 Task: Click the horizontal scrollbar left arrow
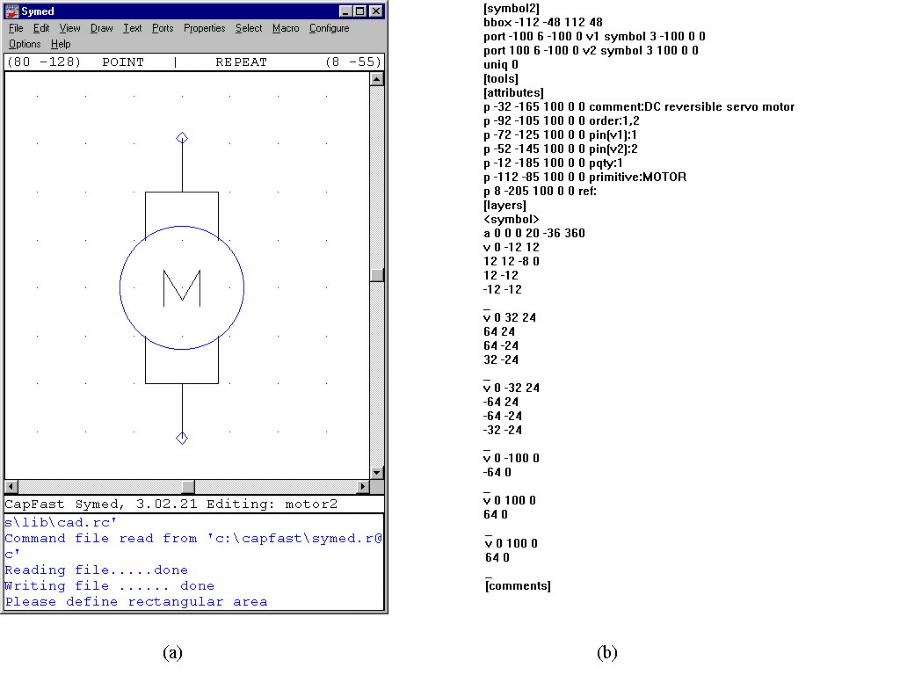click(x=11, y=486)
